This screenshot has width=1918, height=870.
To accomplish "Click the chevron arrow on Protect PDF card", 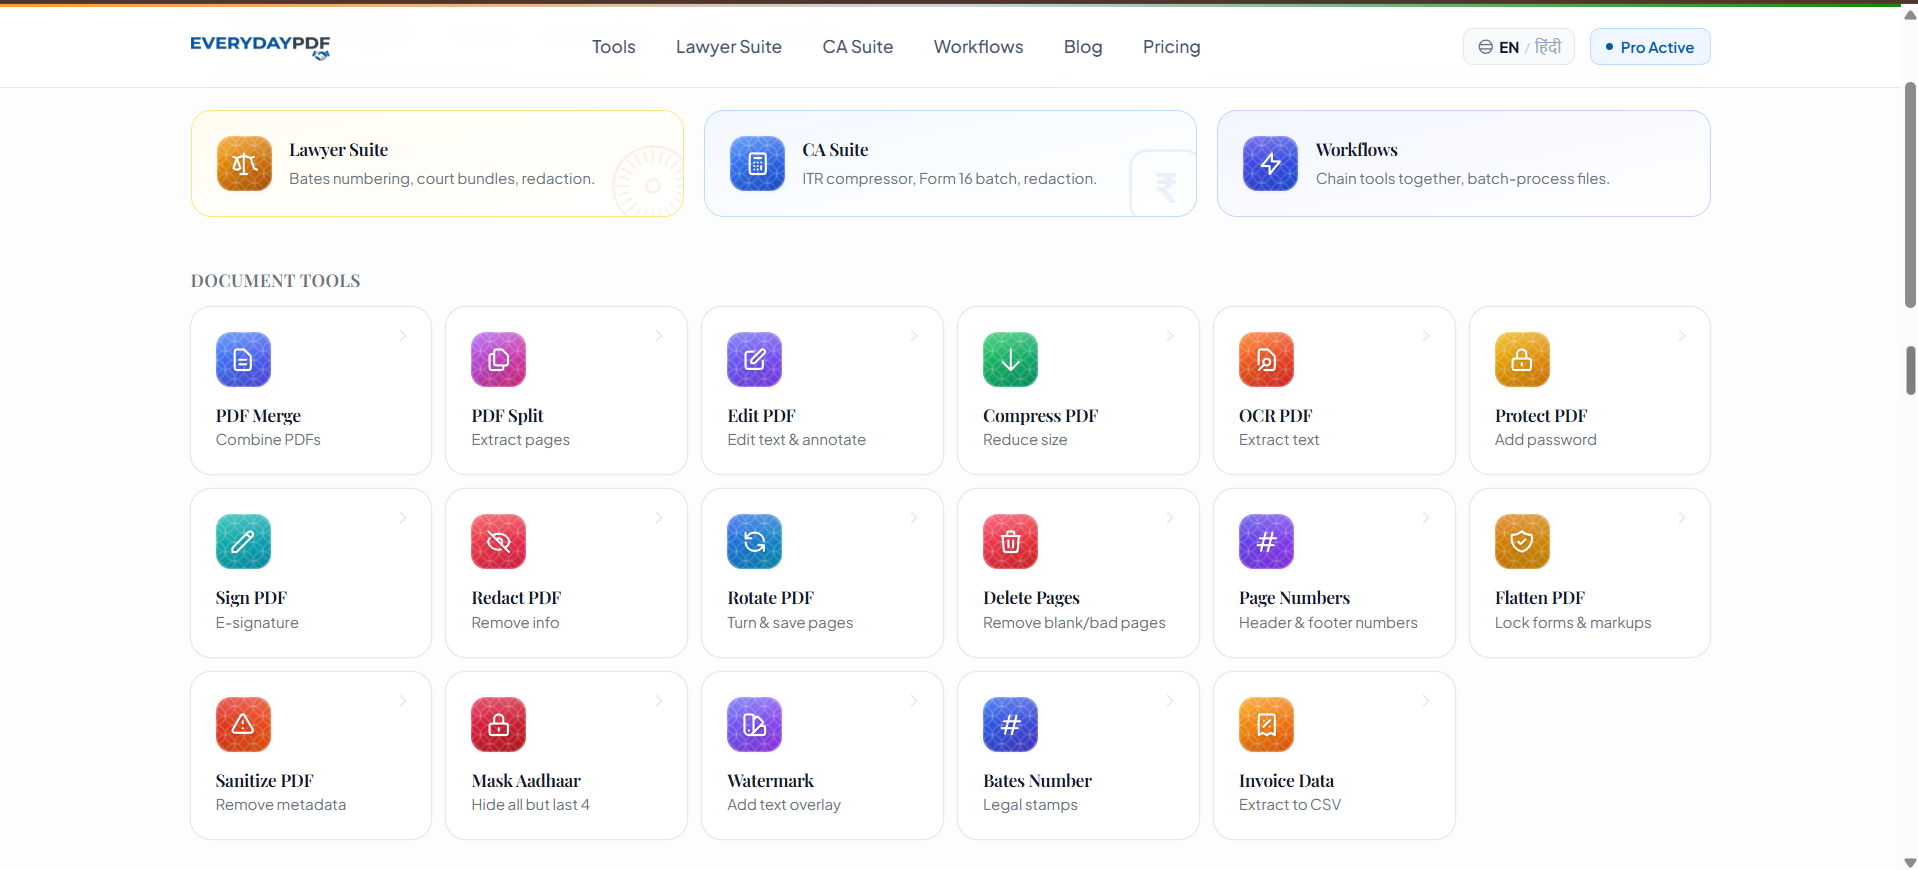I will pyautogui.click(x=1682, y=336).
